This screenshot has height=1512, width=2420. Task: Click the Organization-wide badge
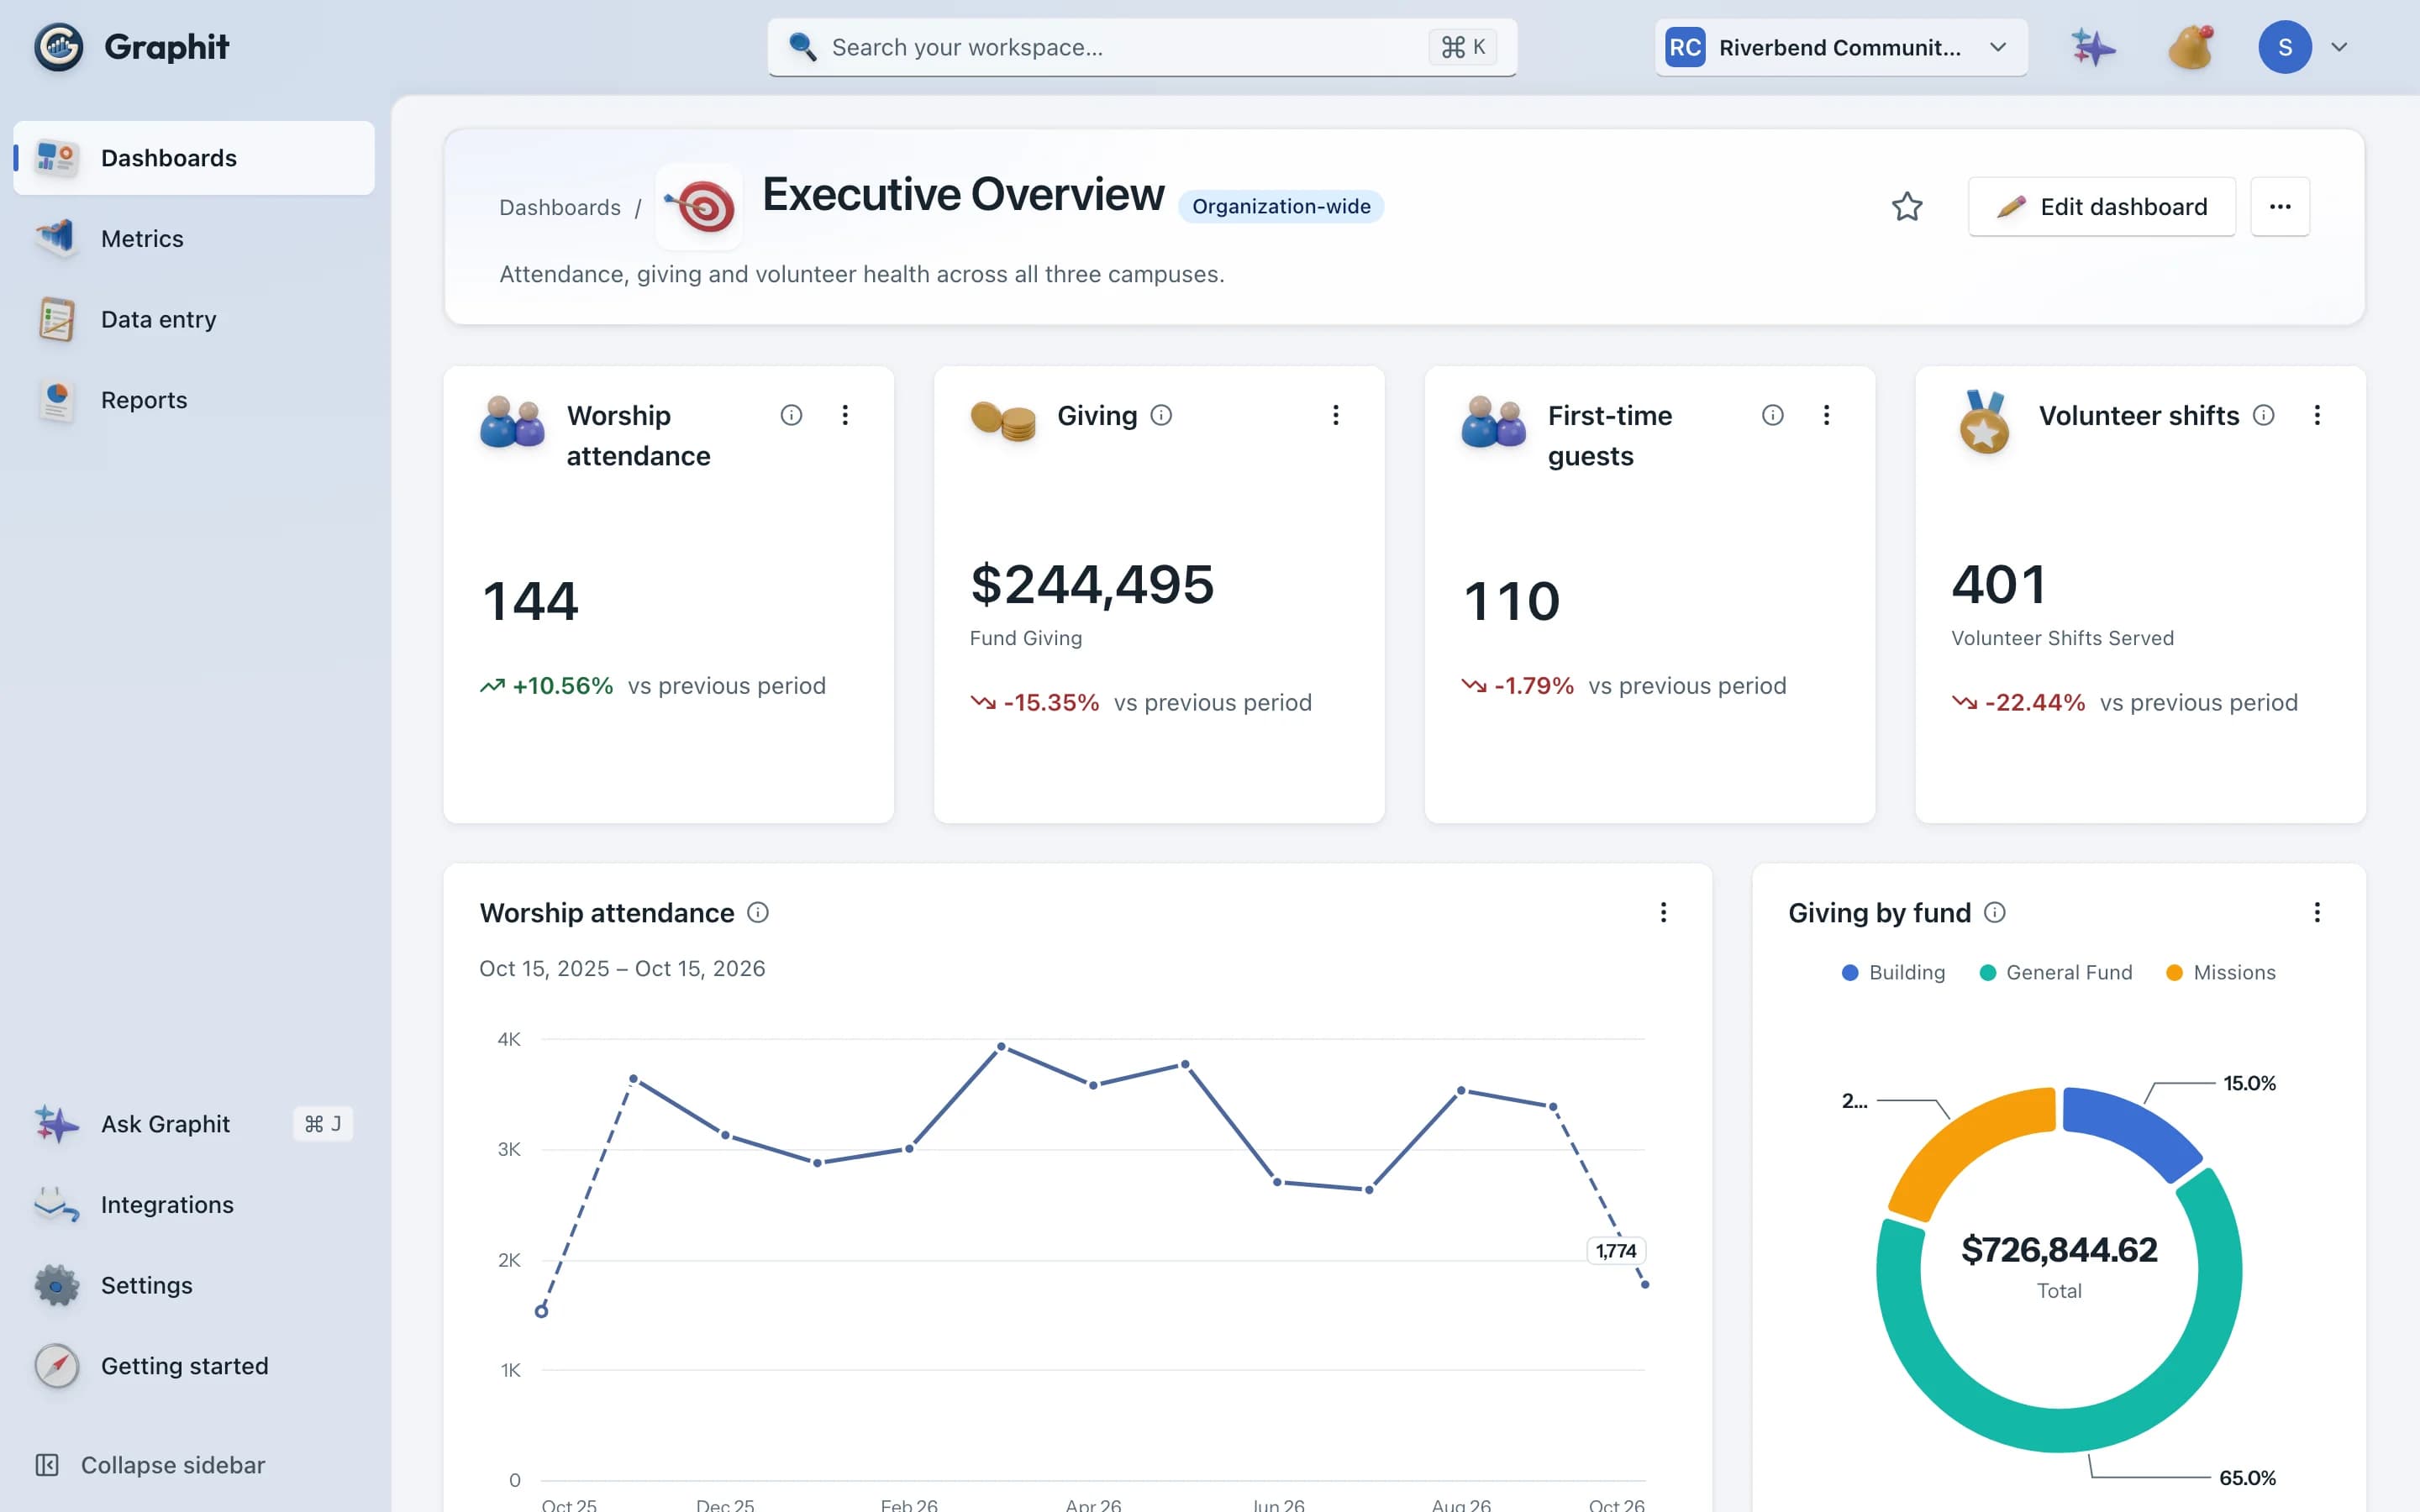pos(1281,207)
